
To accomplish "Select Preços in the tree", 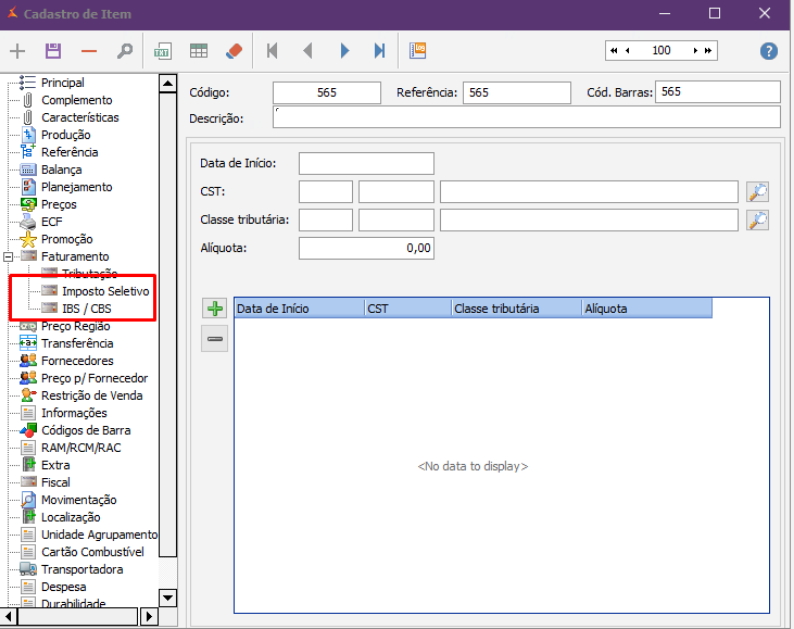I will (x=59, y=204).
